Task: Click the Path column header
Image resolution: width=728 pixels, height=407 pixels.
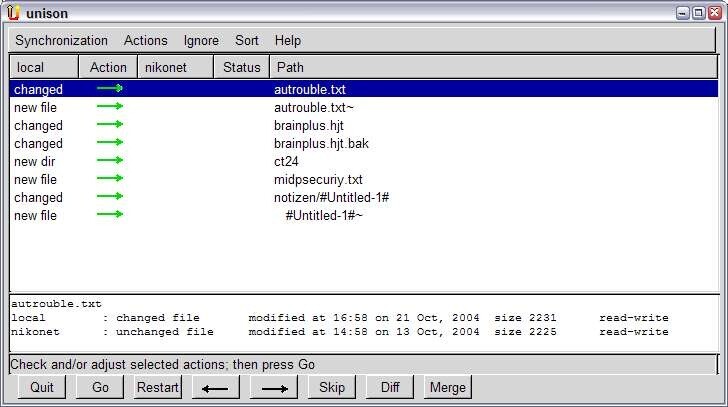Action: click(x=494, y=67)
